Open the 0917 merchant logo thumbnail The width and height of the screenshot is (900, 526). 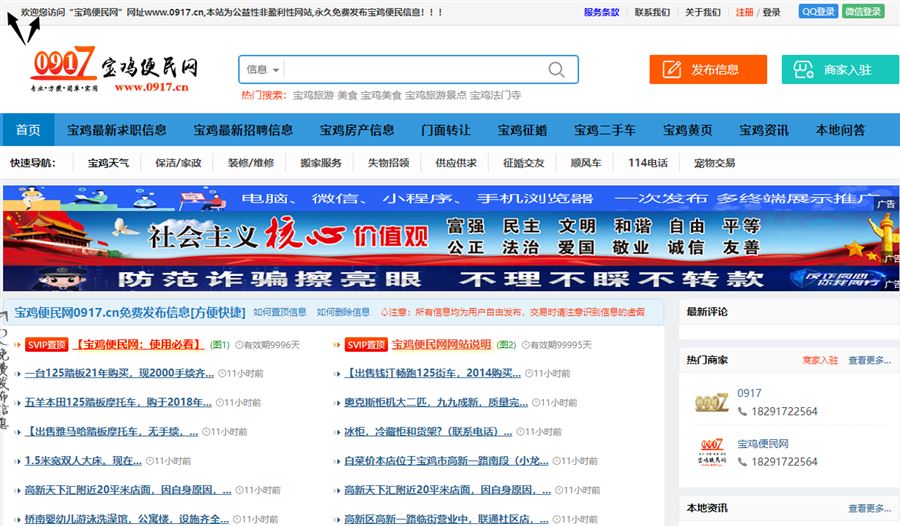click(711, 403)
